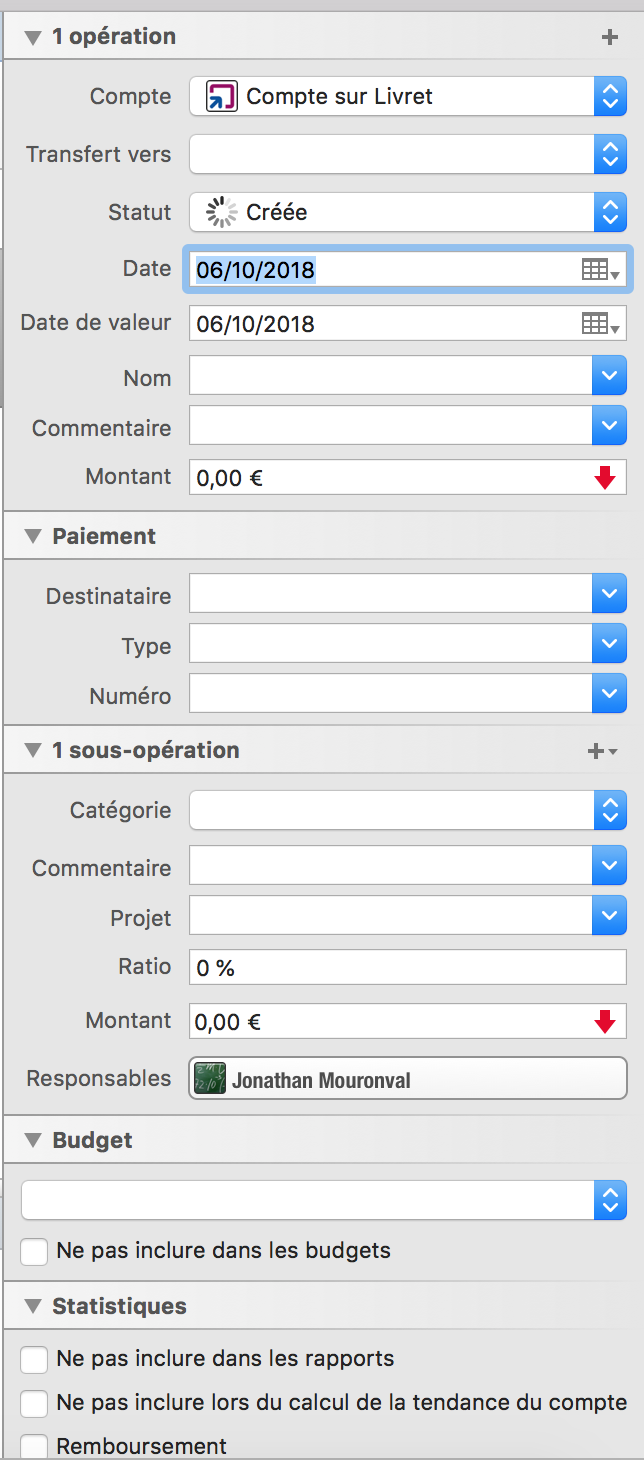Screen dimensions: 644x1460
Task: Collapse the Paiement section
Action: tap(33, 537)
